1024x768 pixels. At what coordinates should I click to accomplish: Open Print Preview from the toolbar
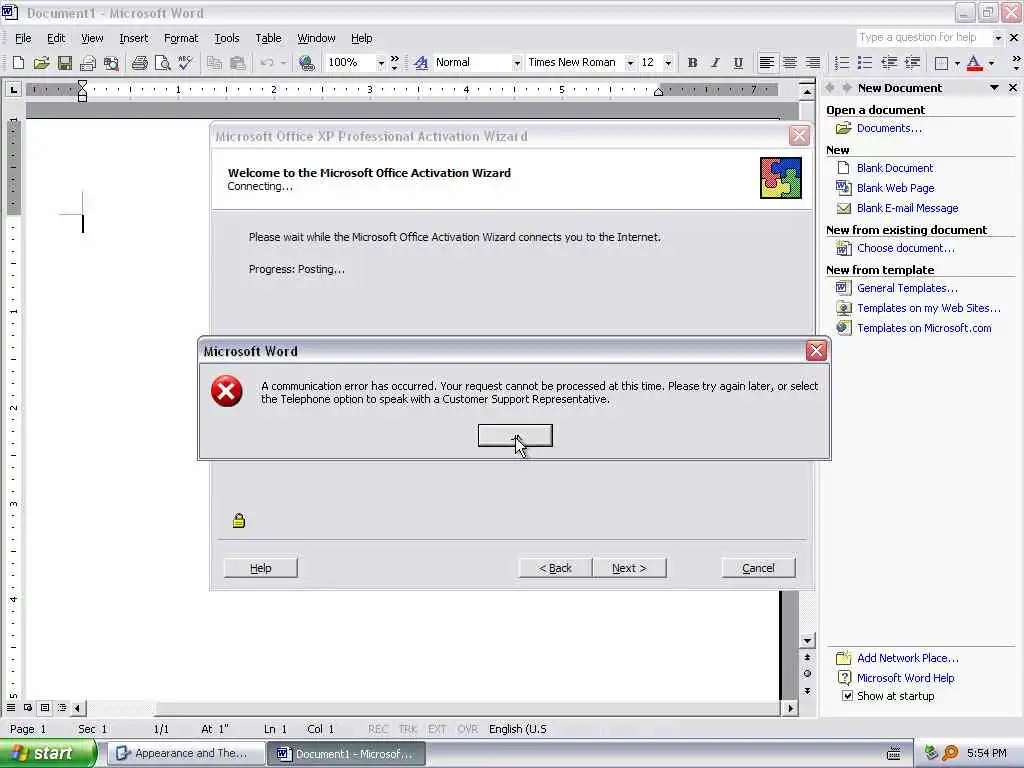click(x=162, y=63)
